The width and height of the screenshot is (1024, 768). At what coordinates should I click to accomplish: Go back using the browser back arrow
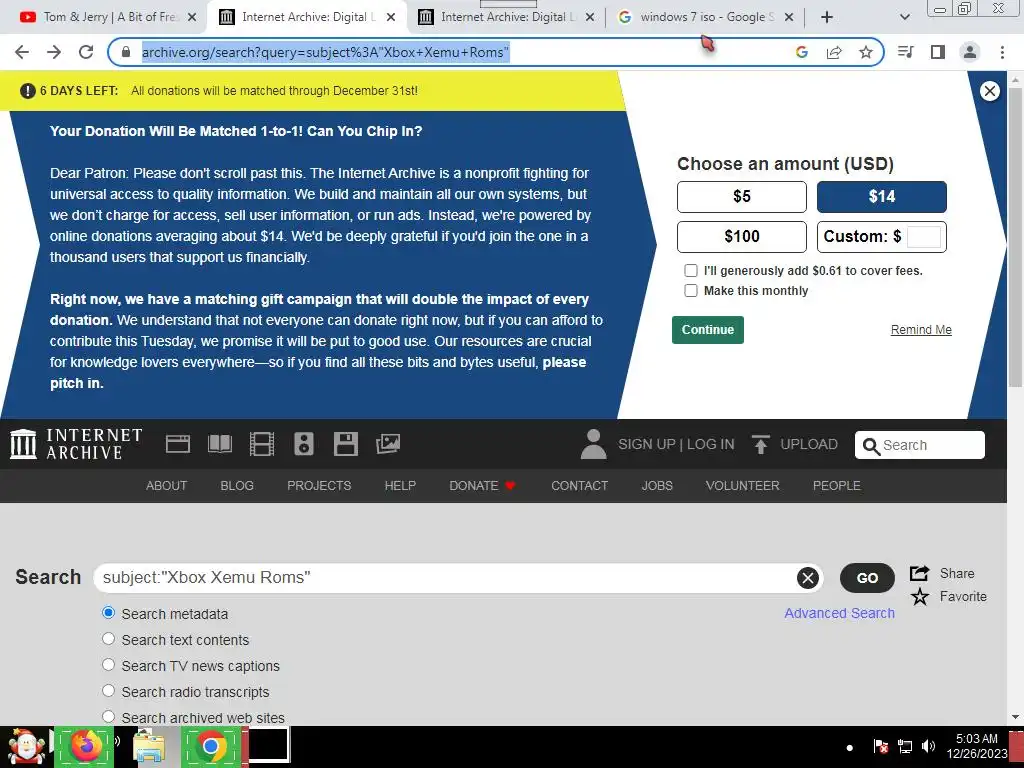click(x=22, y=52)
